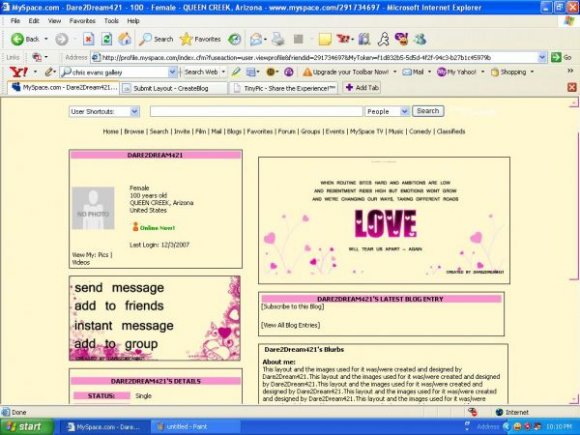Click the purple round icon on Yahoo toolbar

point(289,72)
